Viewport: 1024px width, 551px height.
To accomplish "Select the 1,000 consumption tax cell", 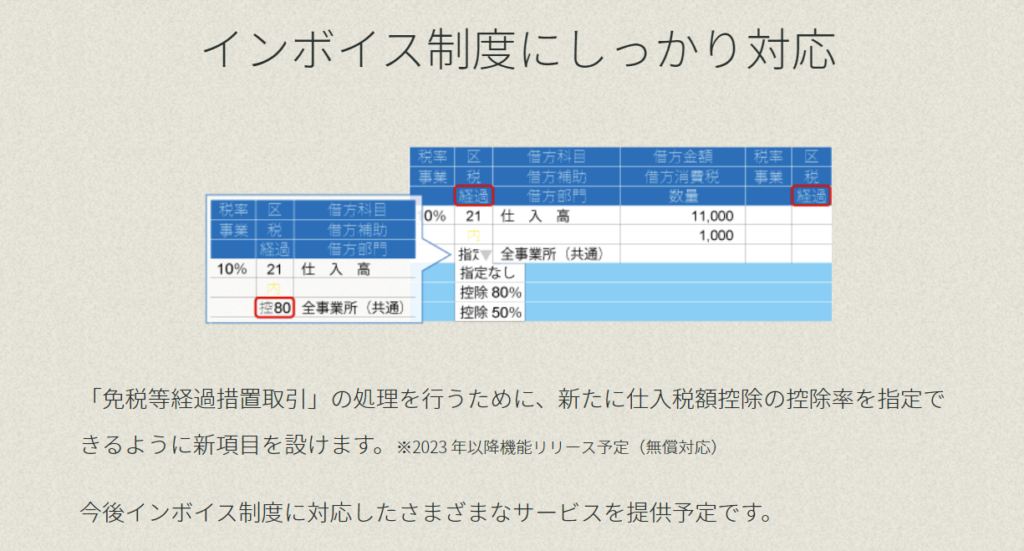I will [682, 235].
